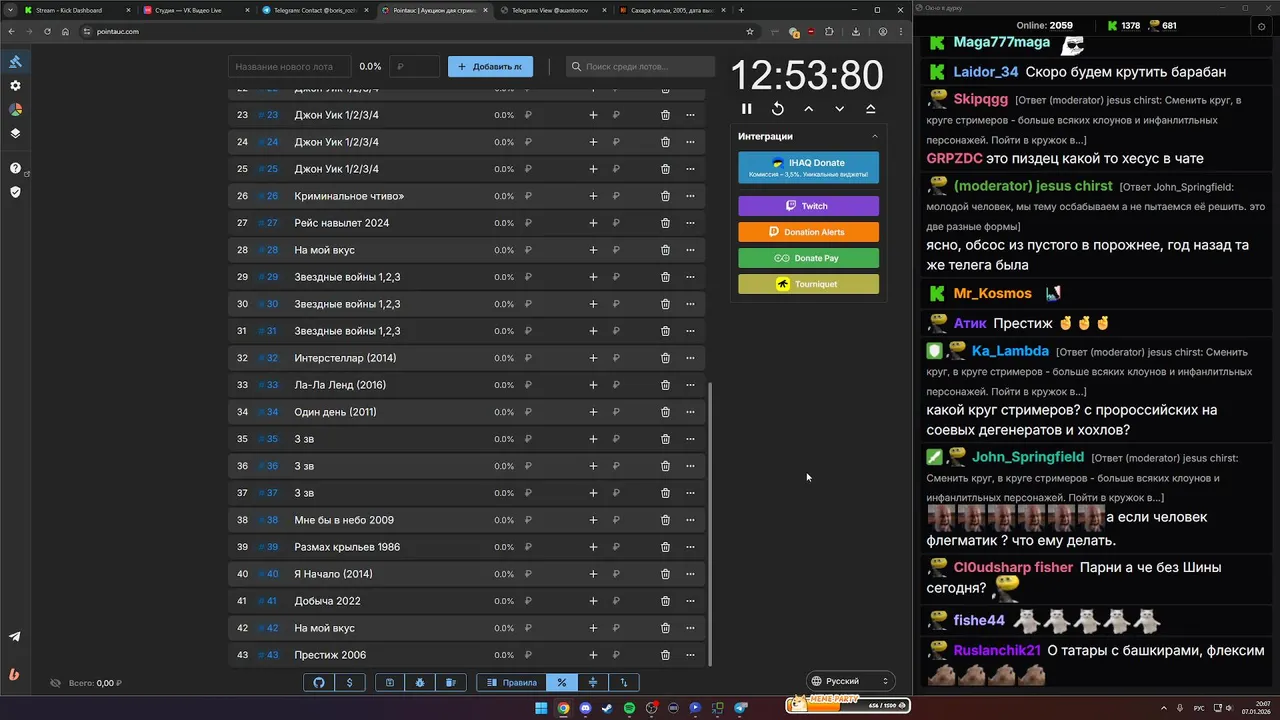The width and height of the screenshot is (1280, 720).
Task: Add amount plus on Ла-Ла Ленд (2016)
Action: coord(593,385)
